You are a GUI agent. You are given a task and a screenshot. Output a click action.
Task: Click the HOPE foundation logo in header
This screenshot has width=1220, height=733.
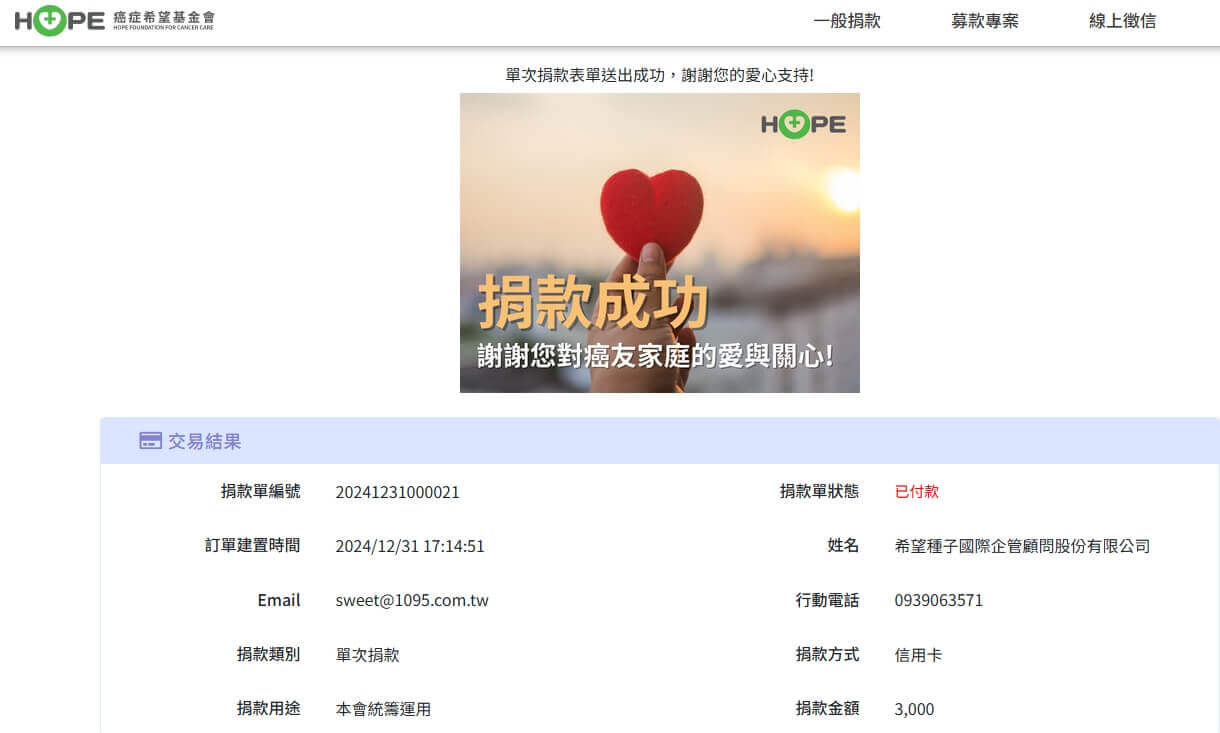coord(114,21)
